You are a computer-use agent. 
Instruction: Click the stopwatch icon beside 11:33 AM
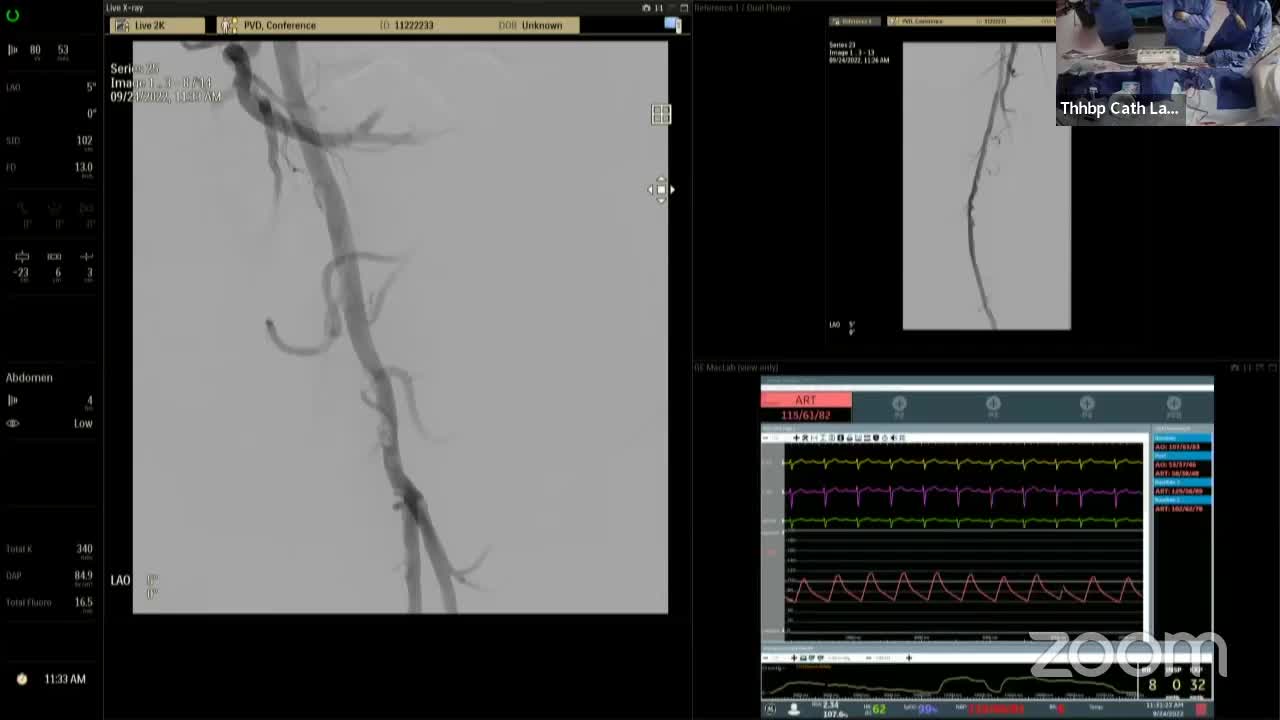22,679
